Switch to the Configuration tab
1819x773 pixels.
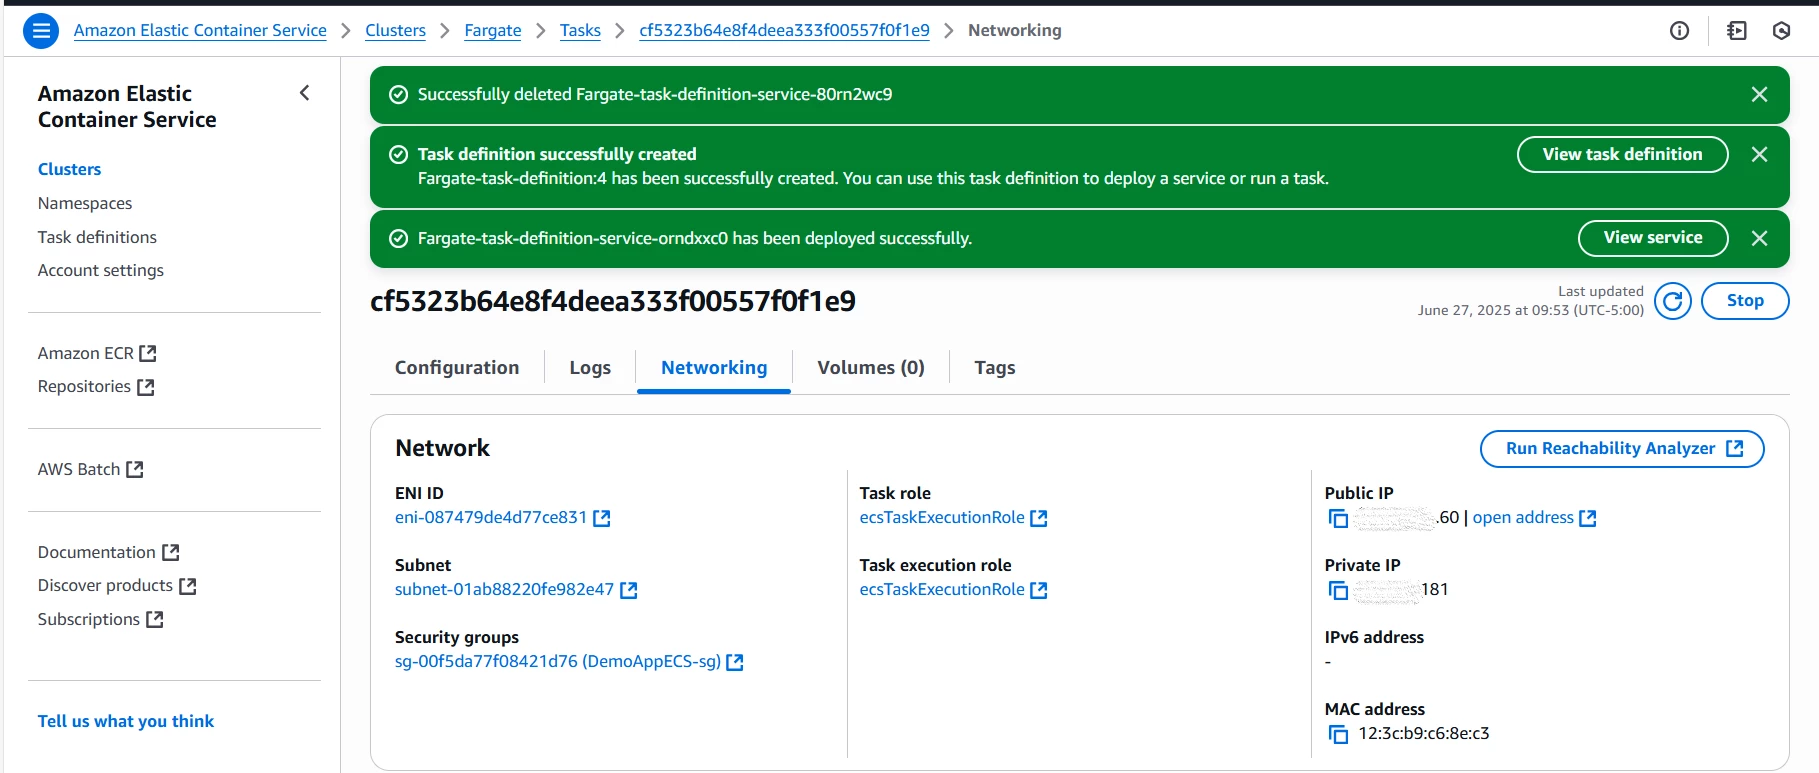[x=457, y=367]
